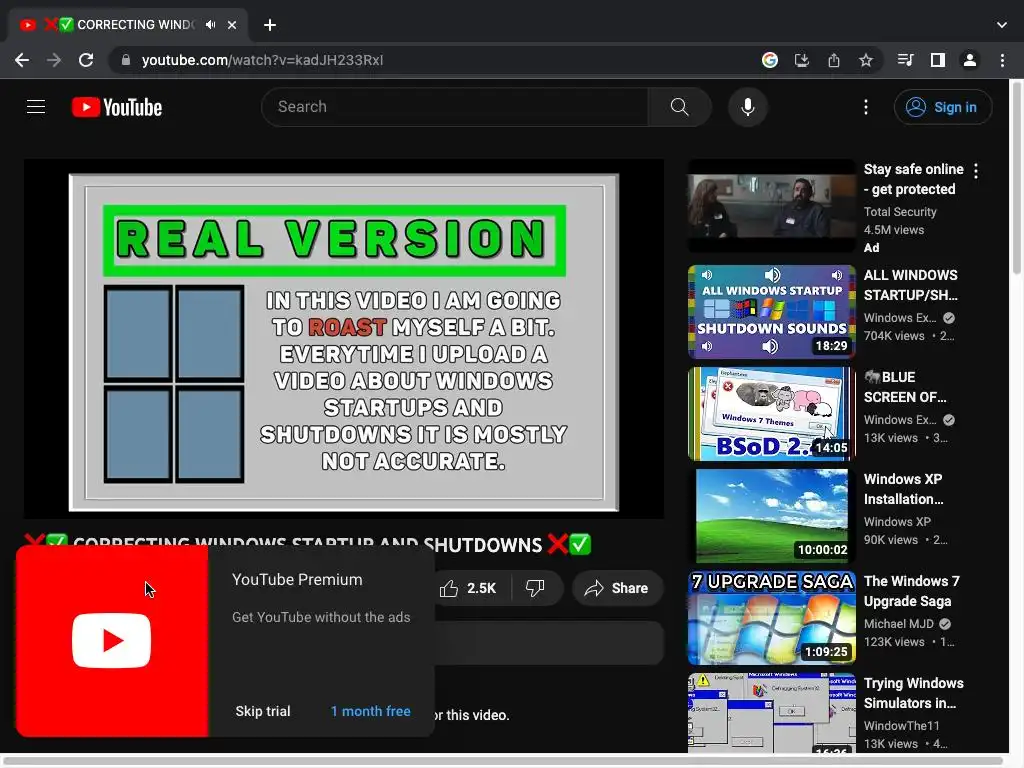Go forward with browser forward arrow
Image resolution: width=1024 pixels, height=768 pixels.
(x=54, y=60)
